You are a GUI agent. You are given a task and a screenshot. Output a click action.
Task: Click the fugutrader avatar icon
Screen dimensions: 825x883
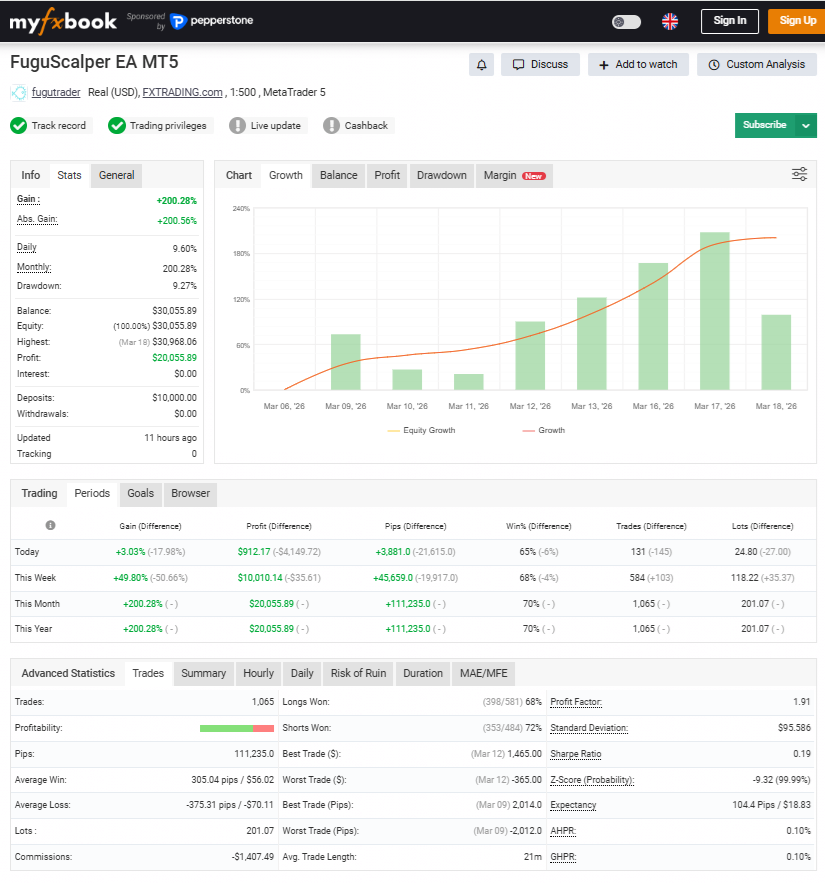pyautogui.click(x=18, y=92)
